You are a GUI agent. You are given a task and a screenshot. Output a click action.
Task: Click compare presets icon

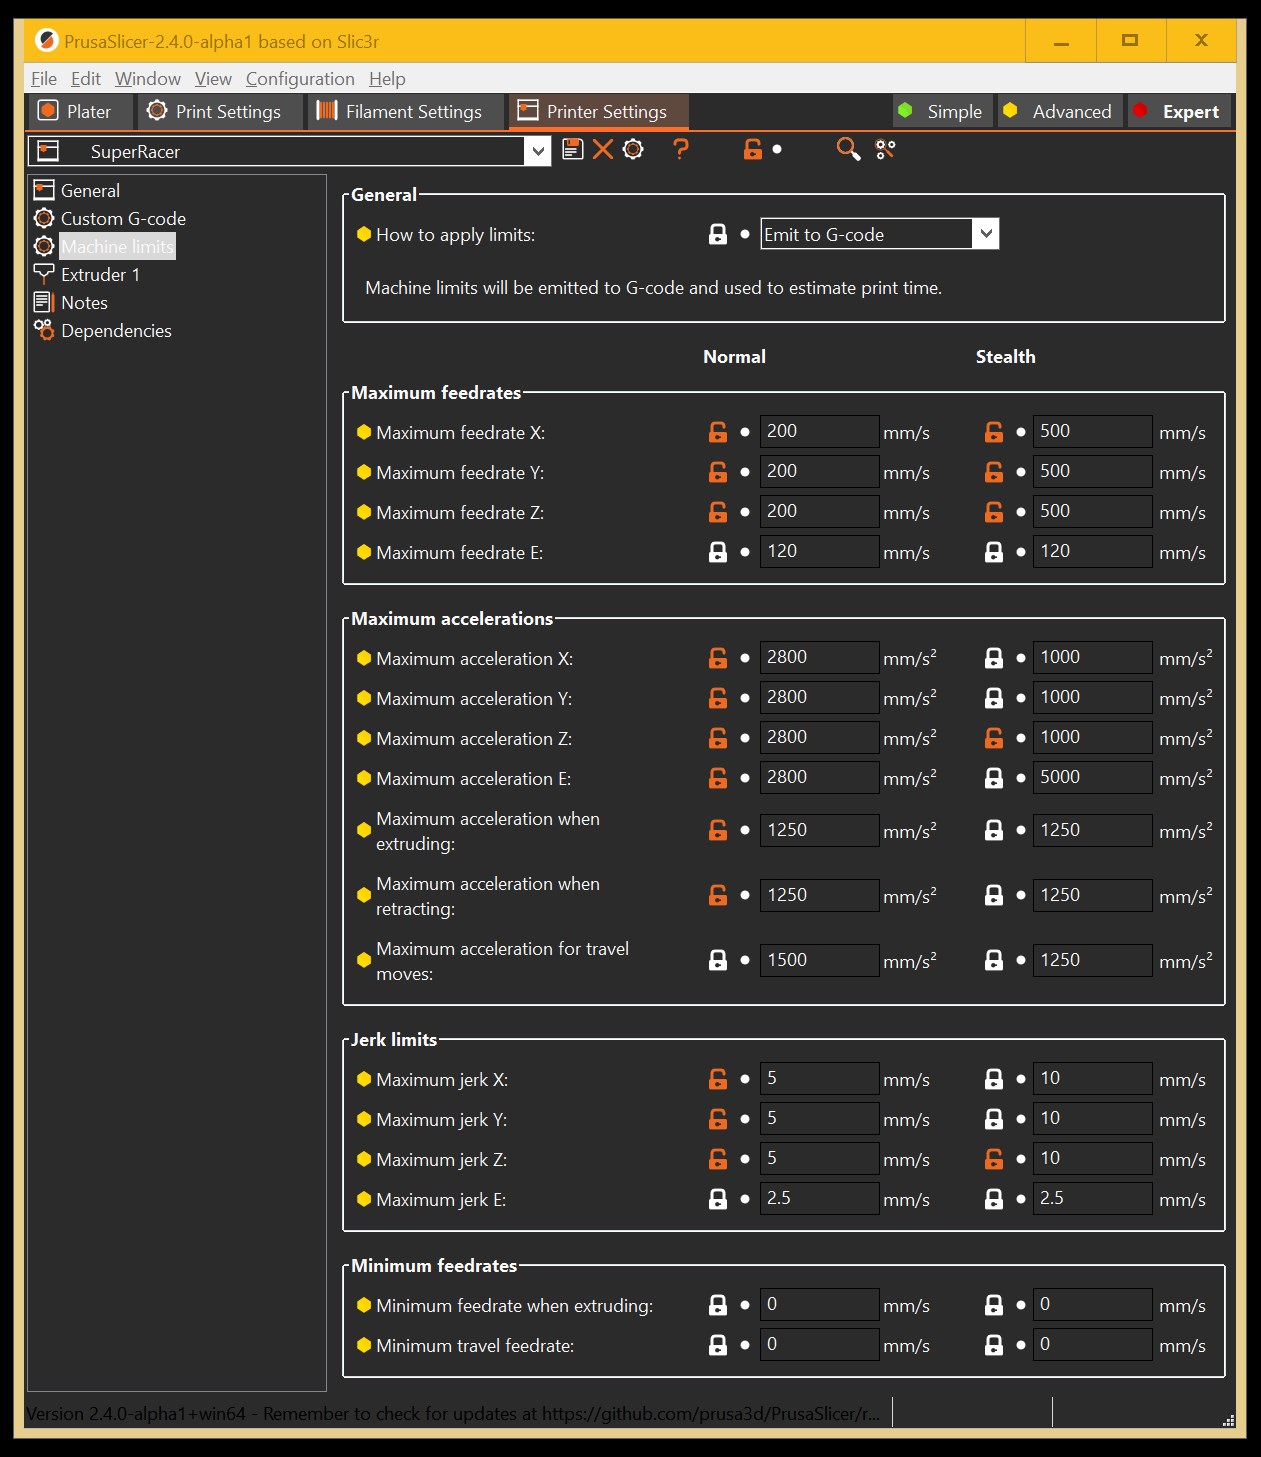tap(885, 150)
